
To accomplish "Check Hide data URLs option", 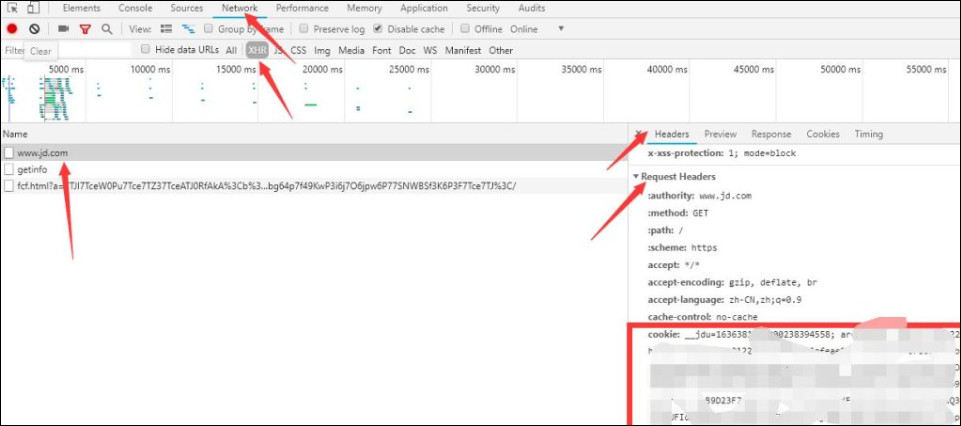I will 145,49.
